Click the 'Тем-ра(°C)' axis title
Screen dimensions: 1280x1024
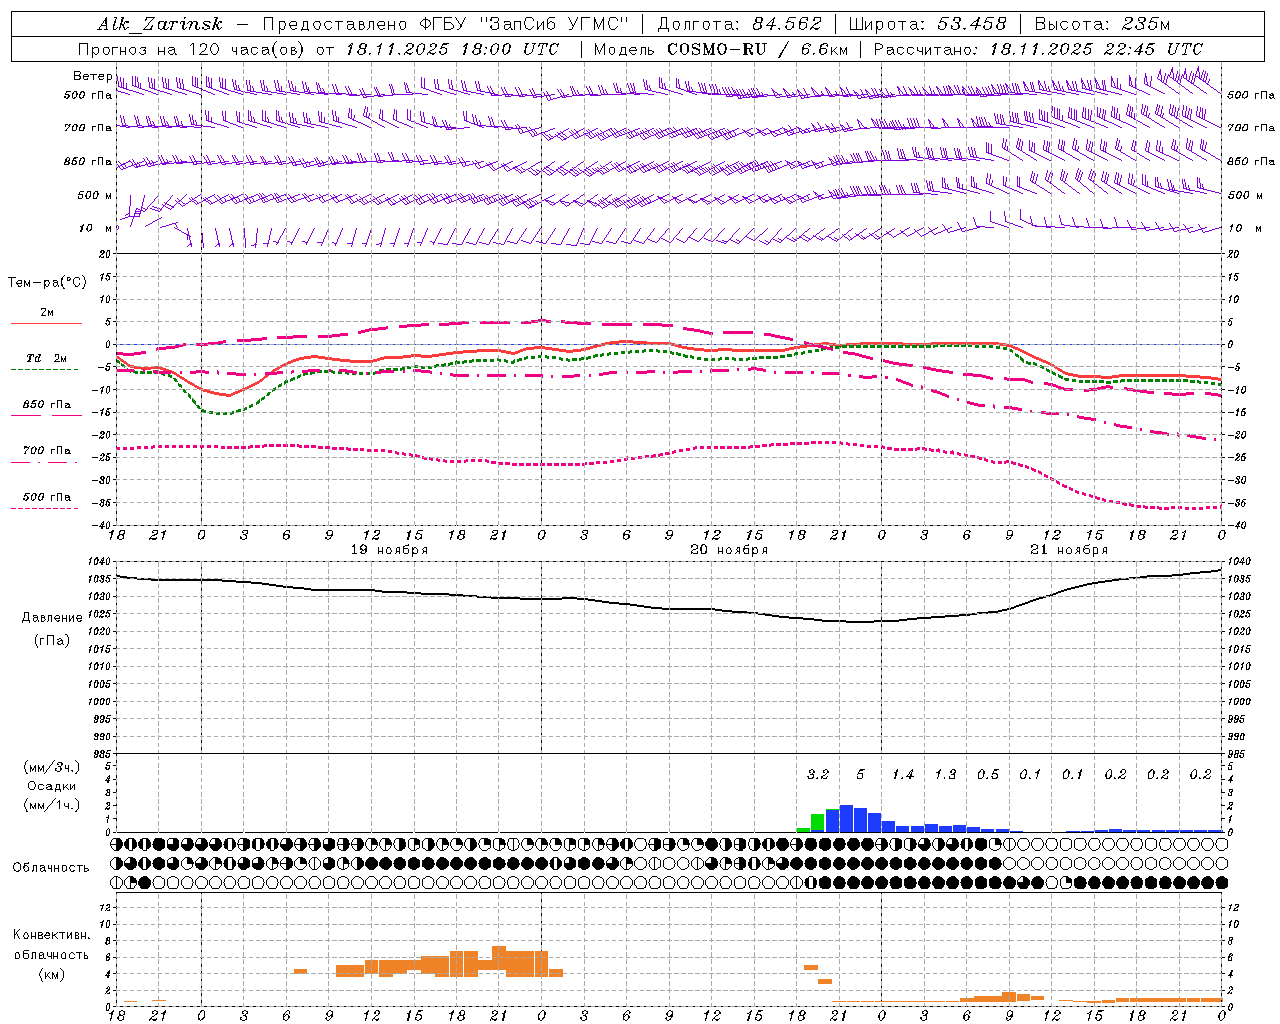(47, 283)
